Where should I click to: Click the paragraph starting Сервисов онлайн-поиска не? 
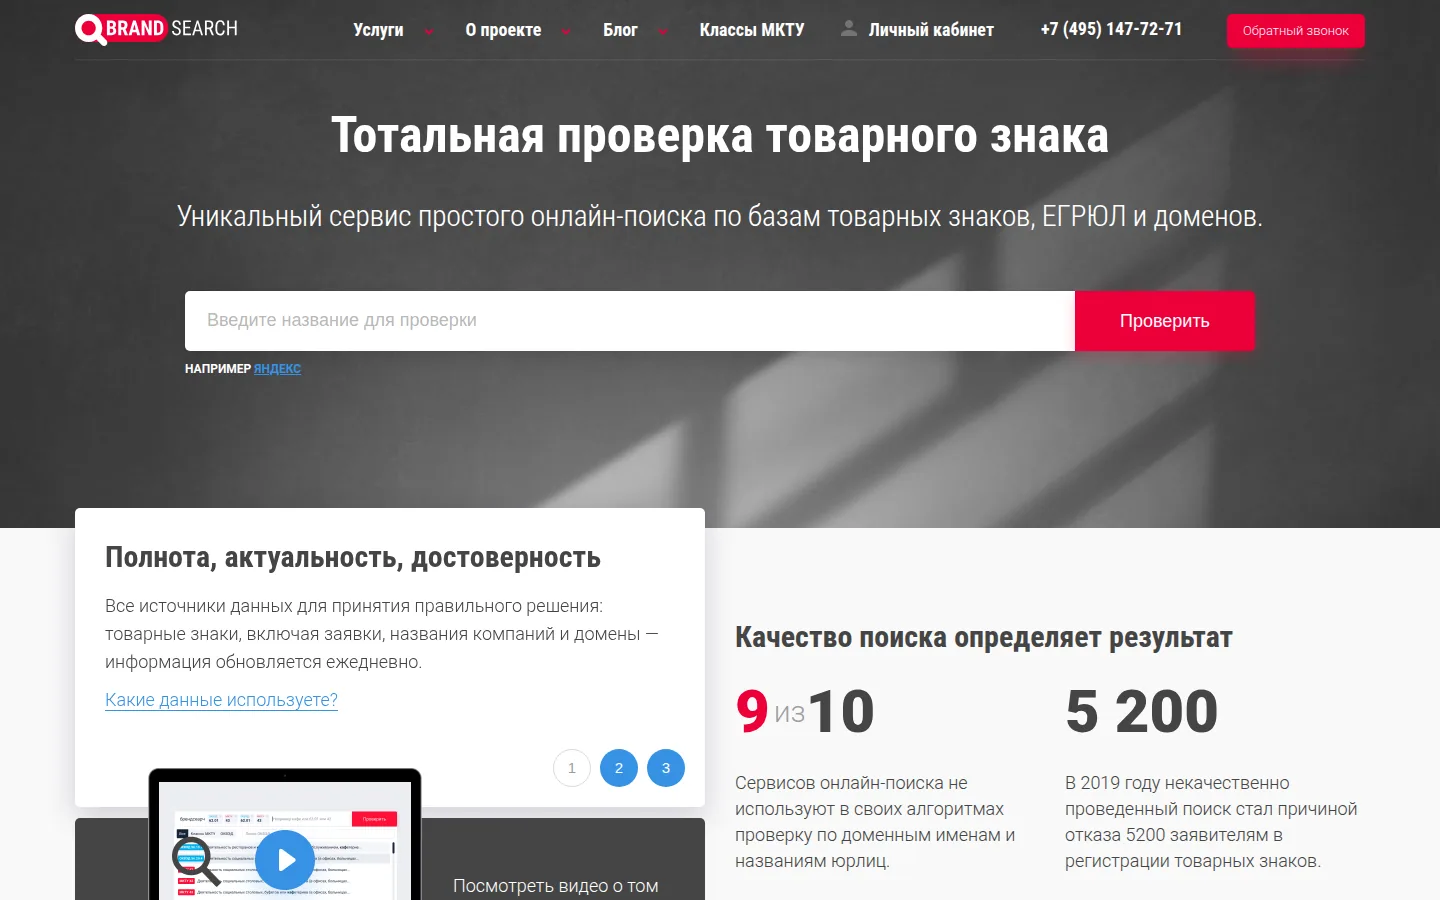point(875,822)
